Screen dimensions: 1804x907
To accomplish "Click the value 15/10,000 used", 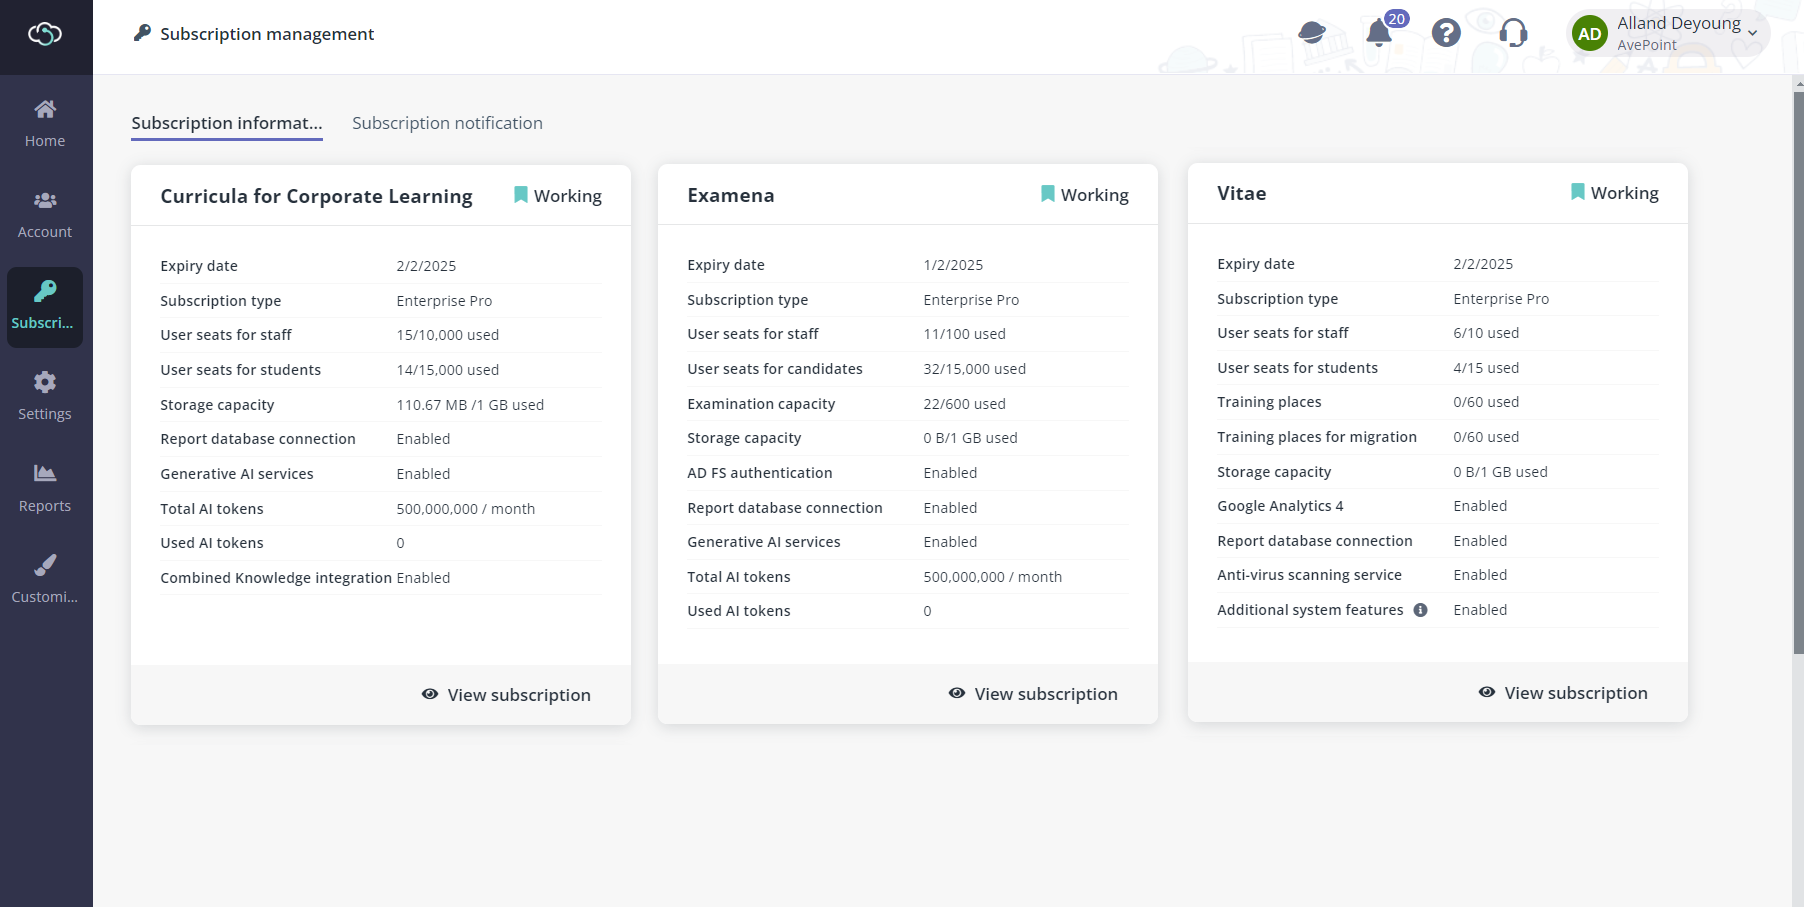I will (448, 335).
